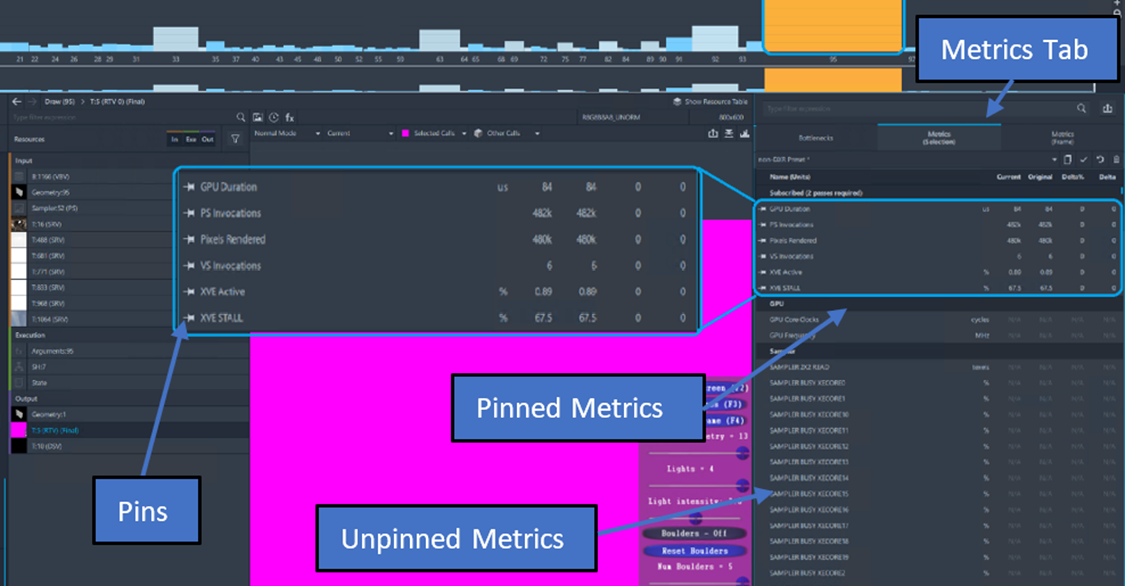Open the image view icon next to search

tap(259, 117)
